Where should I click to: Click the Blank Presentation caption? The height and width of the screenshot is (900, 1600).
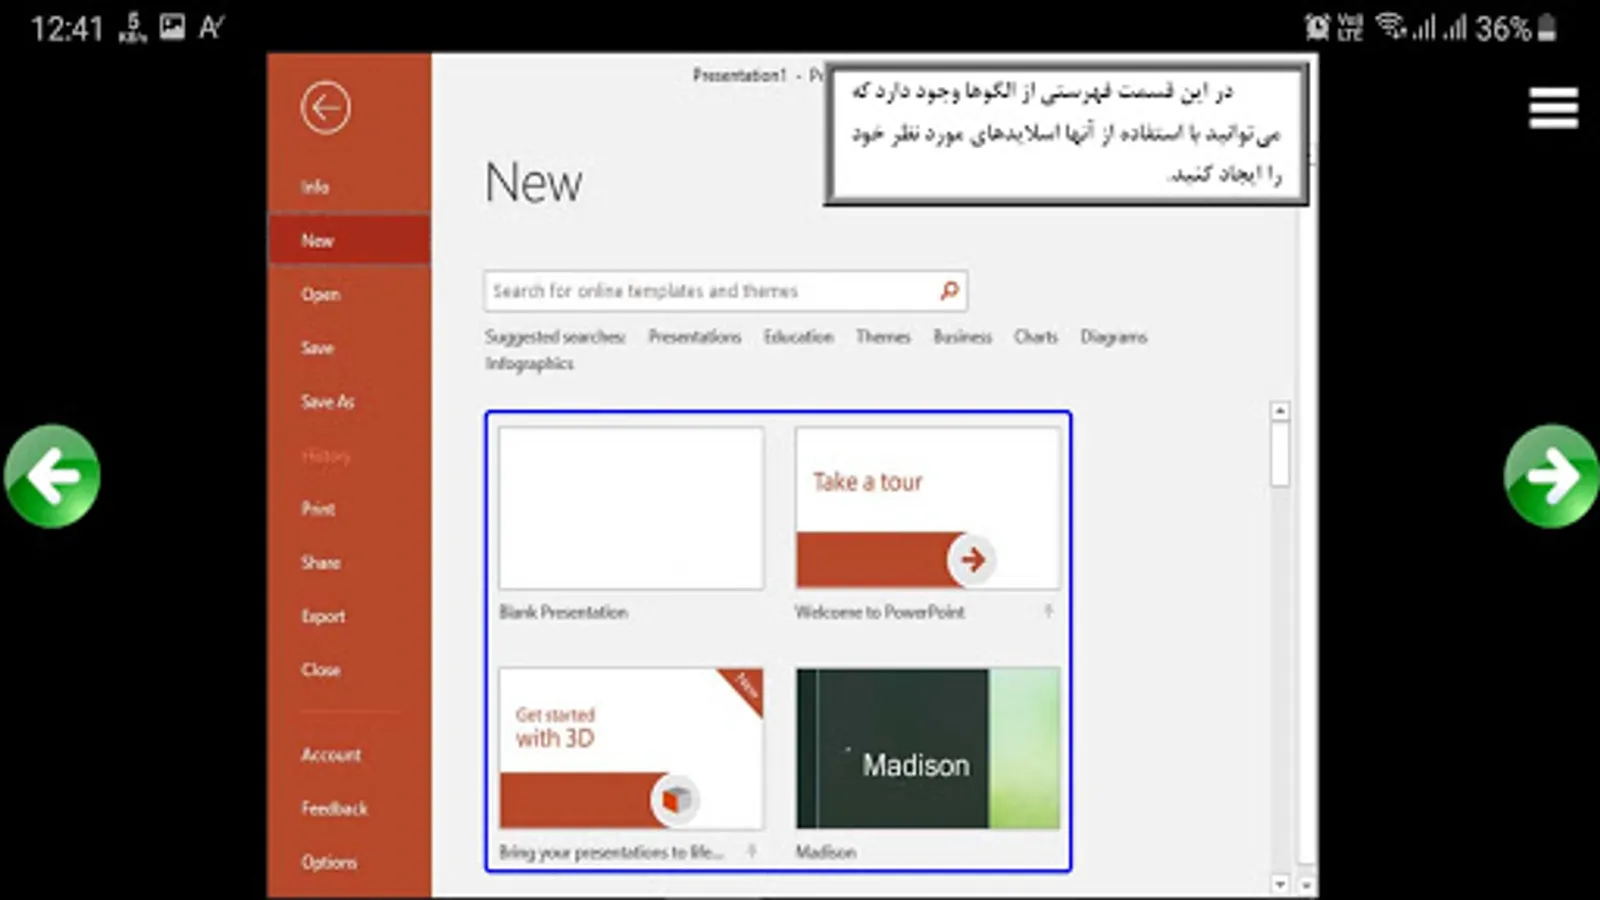coord(564,612)
